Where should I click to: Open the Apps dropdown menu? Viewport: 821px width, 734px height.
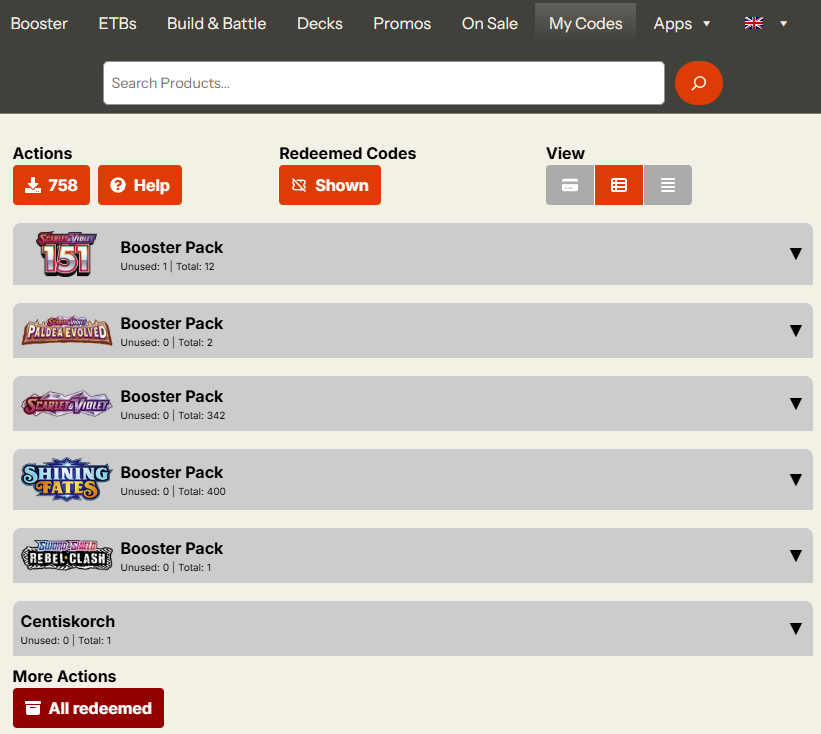pos(682,23)
